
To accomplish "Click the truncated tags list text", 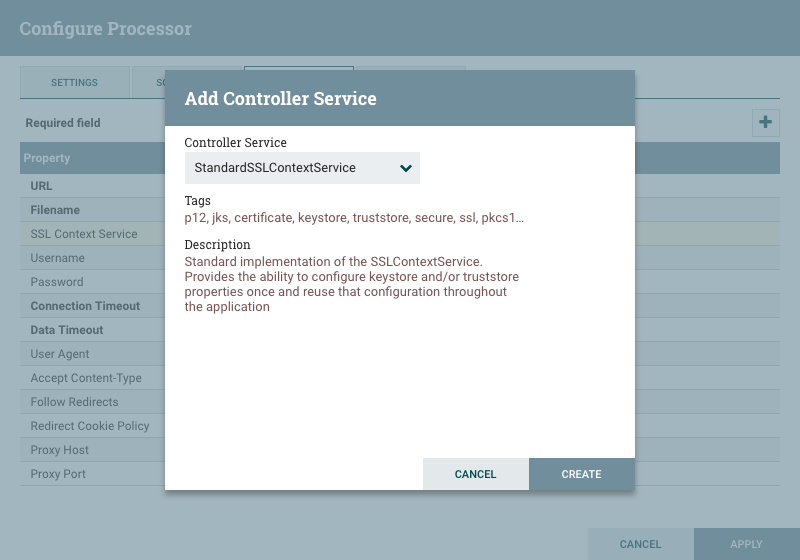I will (354, 217).
